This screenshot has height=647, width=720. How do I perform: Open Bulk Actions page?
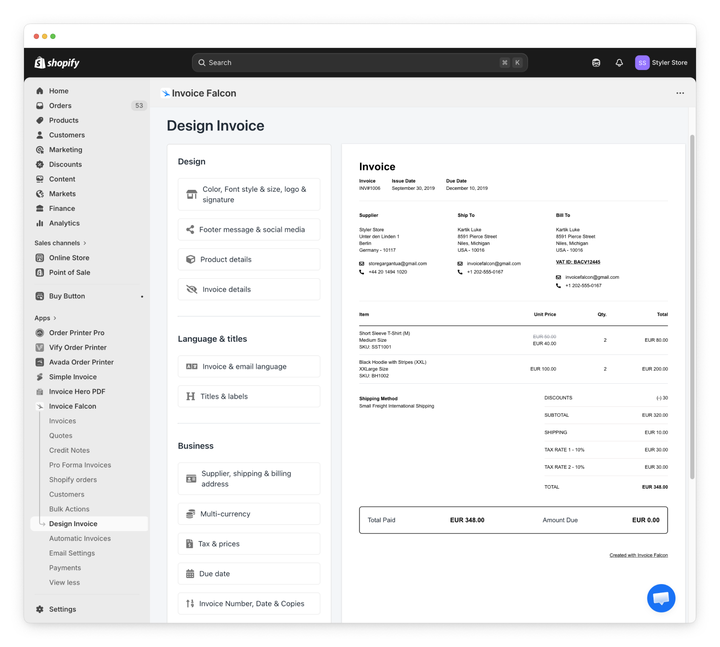69,509
